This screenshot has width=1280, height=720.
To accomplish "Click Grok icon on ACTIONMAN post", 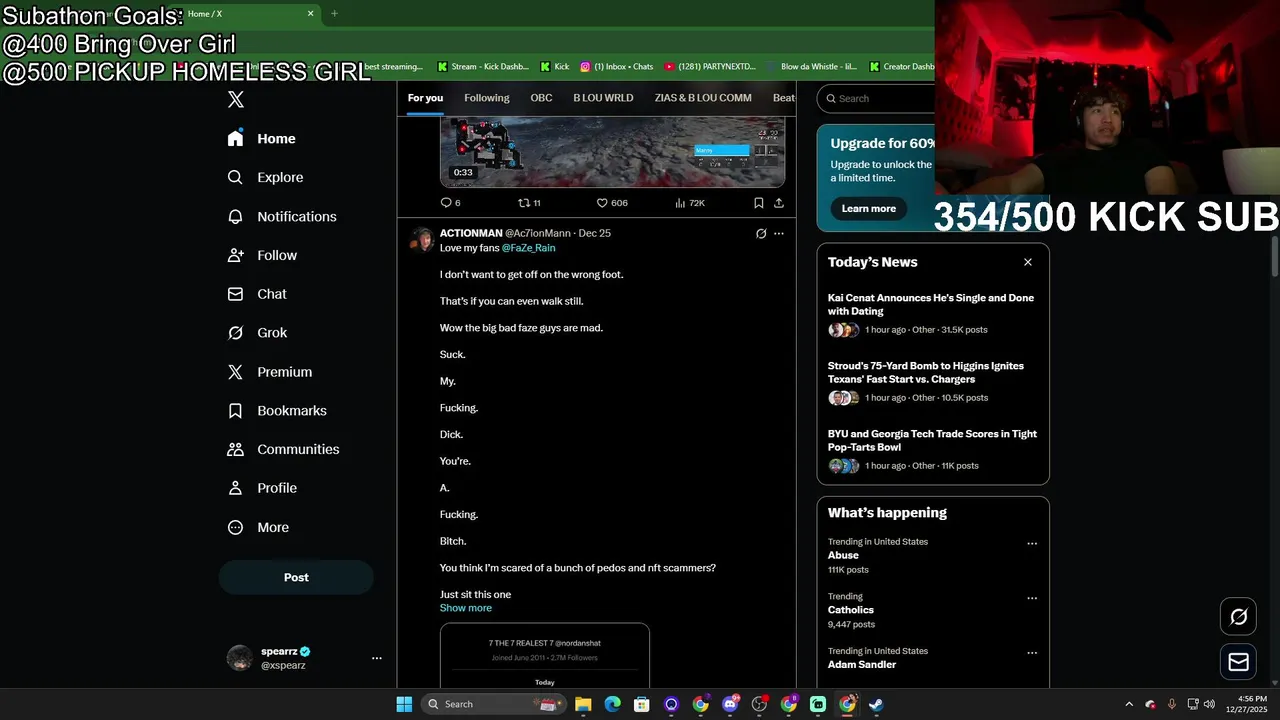I will tap(761, 233).
